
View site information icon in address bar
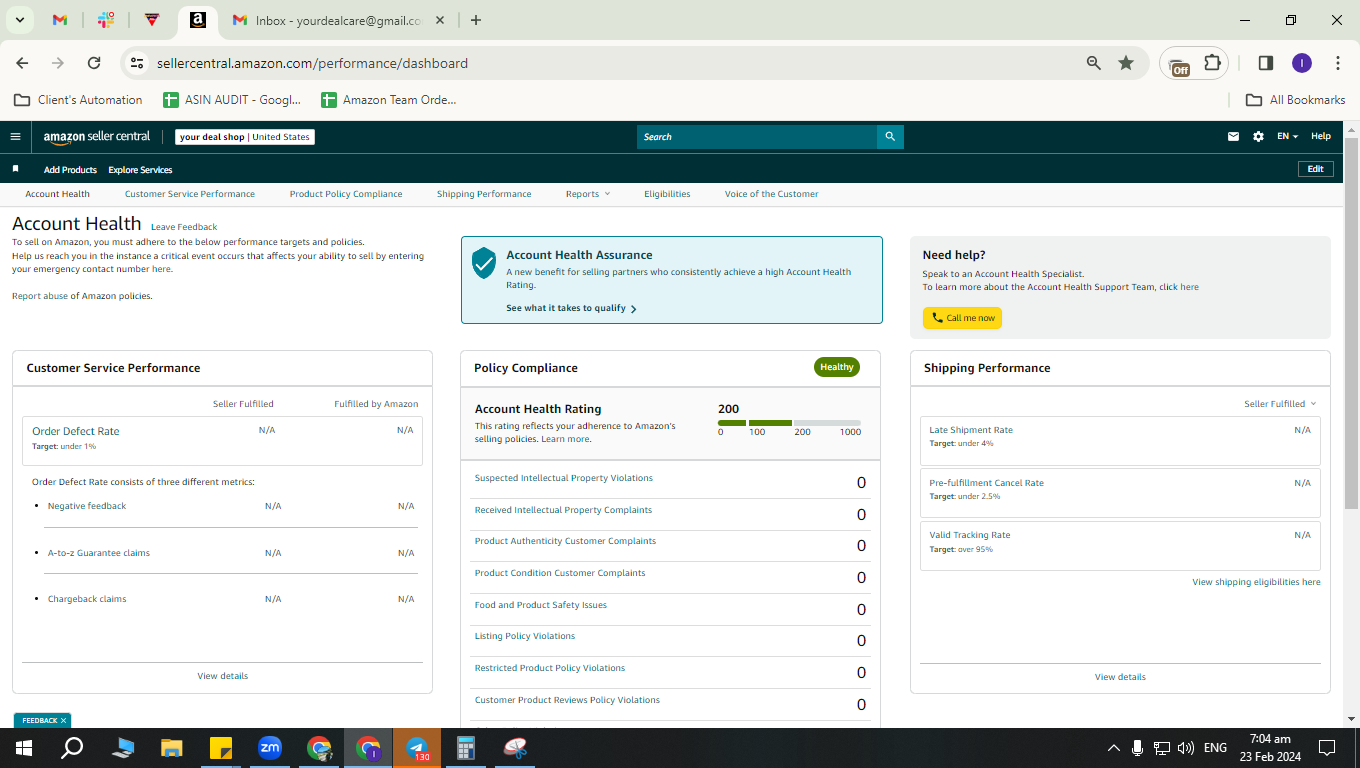137,63
